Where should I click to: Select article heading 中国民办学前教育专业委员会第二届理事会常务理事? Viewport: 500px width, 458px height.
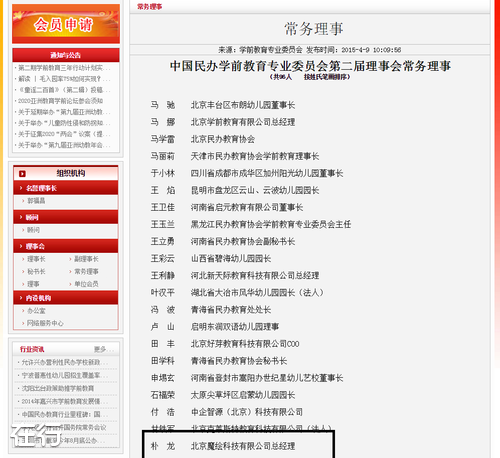pos(310,66)
